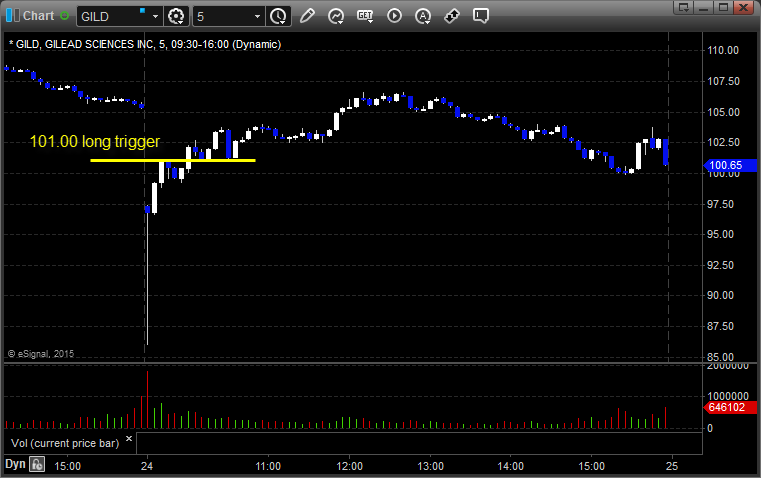Click the 90.00 price axis label
The height and width of the screenshot is (478, 761).
[x=720, y=296]
